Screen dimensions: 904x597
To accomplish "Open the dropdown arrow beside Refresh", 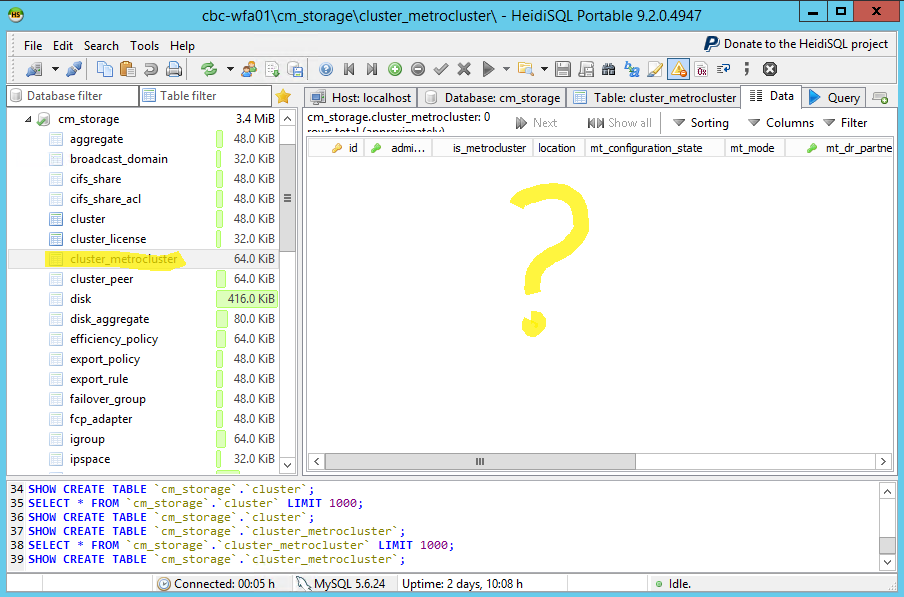I will (229, 69).
